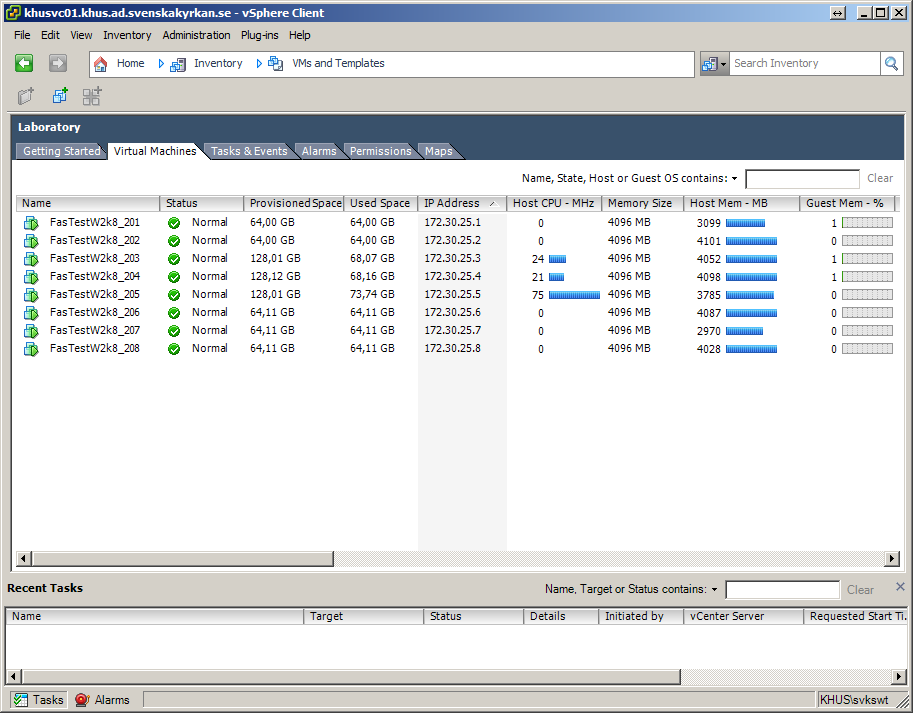Click VM icon of FasTestW2k8_202
913x713 pixels.
pos(31,241)
